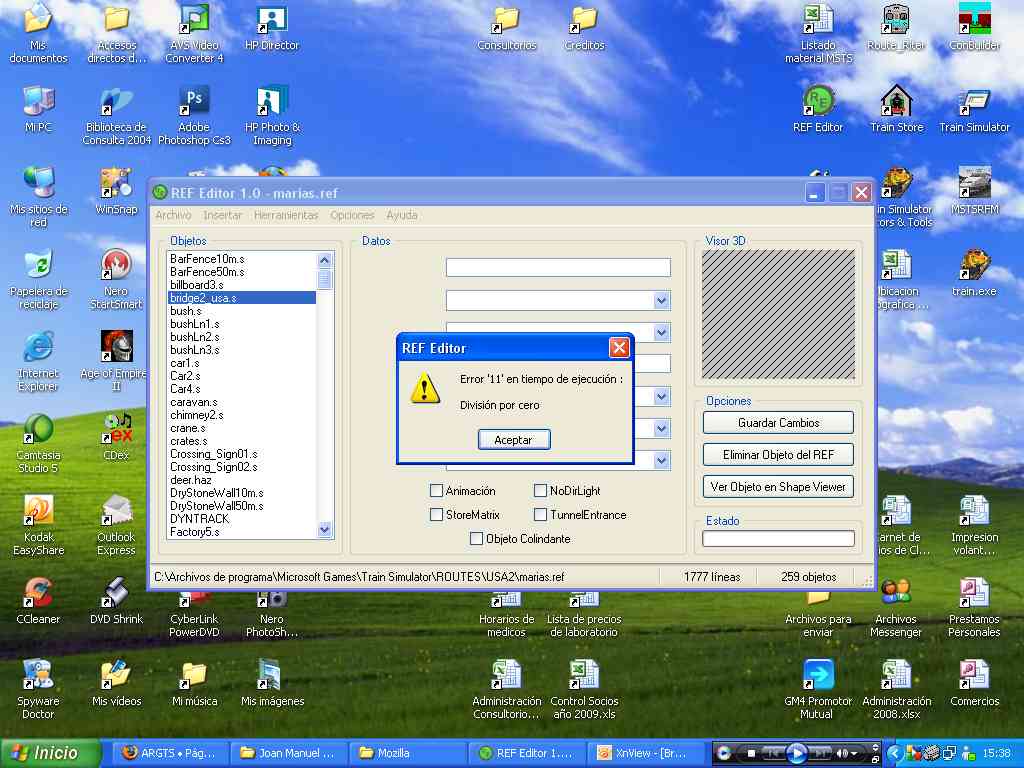Close the REF Editor error dialog
This screenshot has height=768, width=1024.
[619, 348]
